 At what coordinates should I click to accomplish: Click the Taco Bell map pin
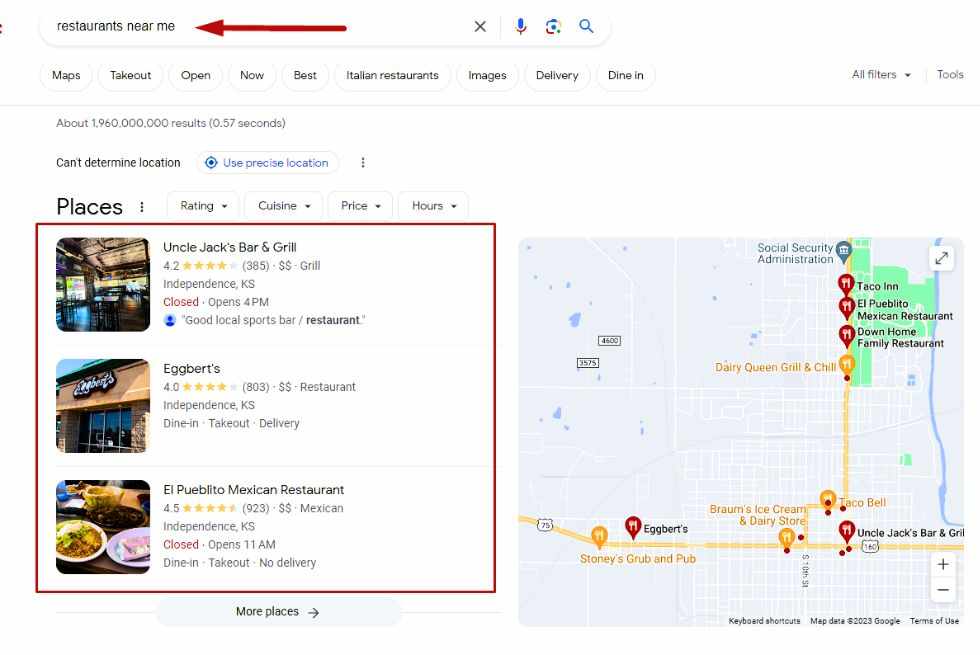[828, 499]
